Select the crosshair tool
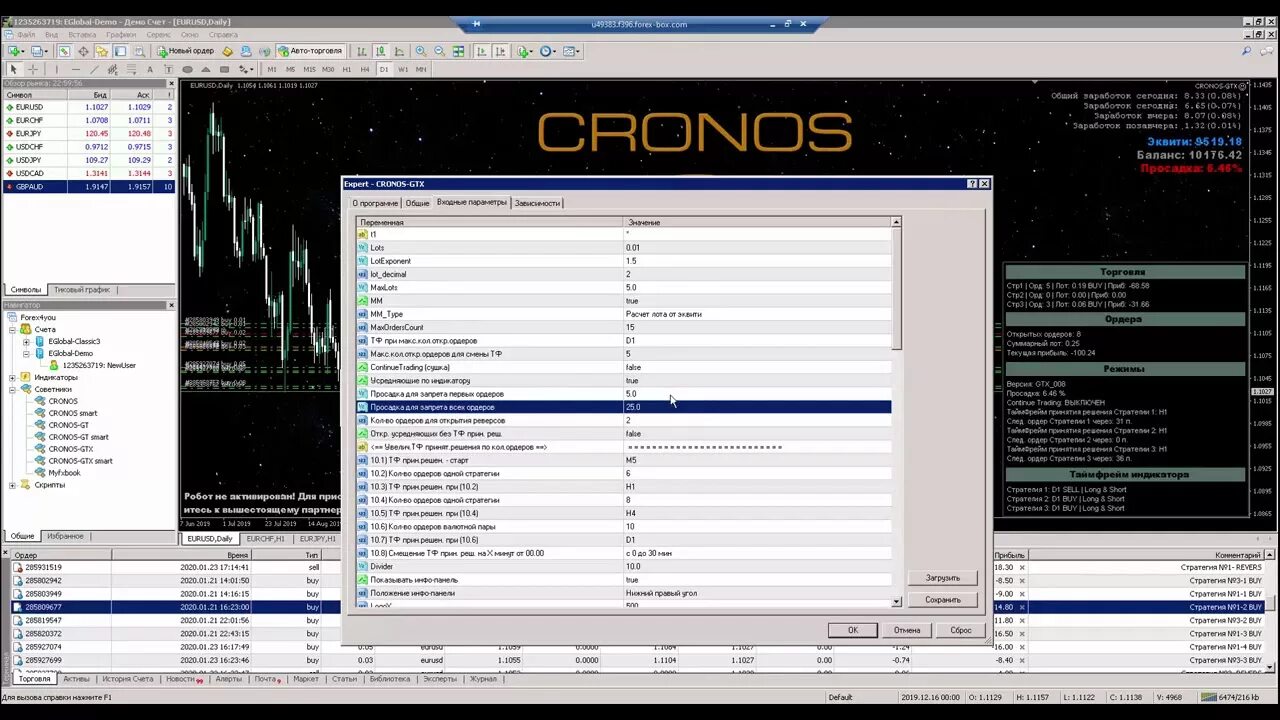 [33, 69]
